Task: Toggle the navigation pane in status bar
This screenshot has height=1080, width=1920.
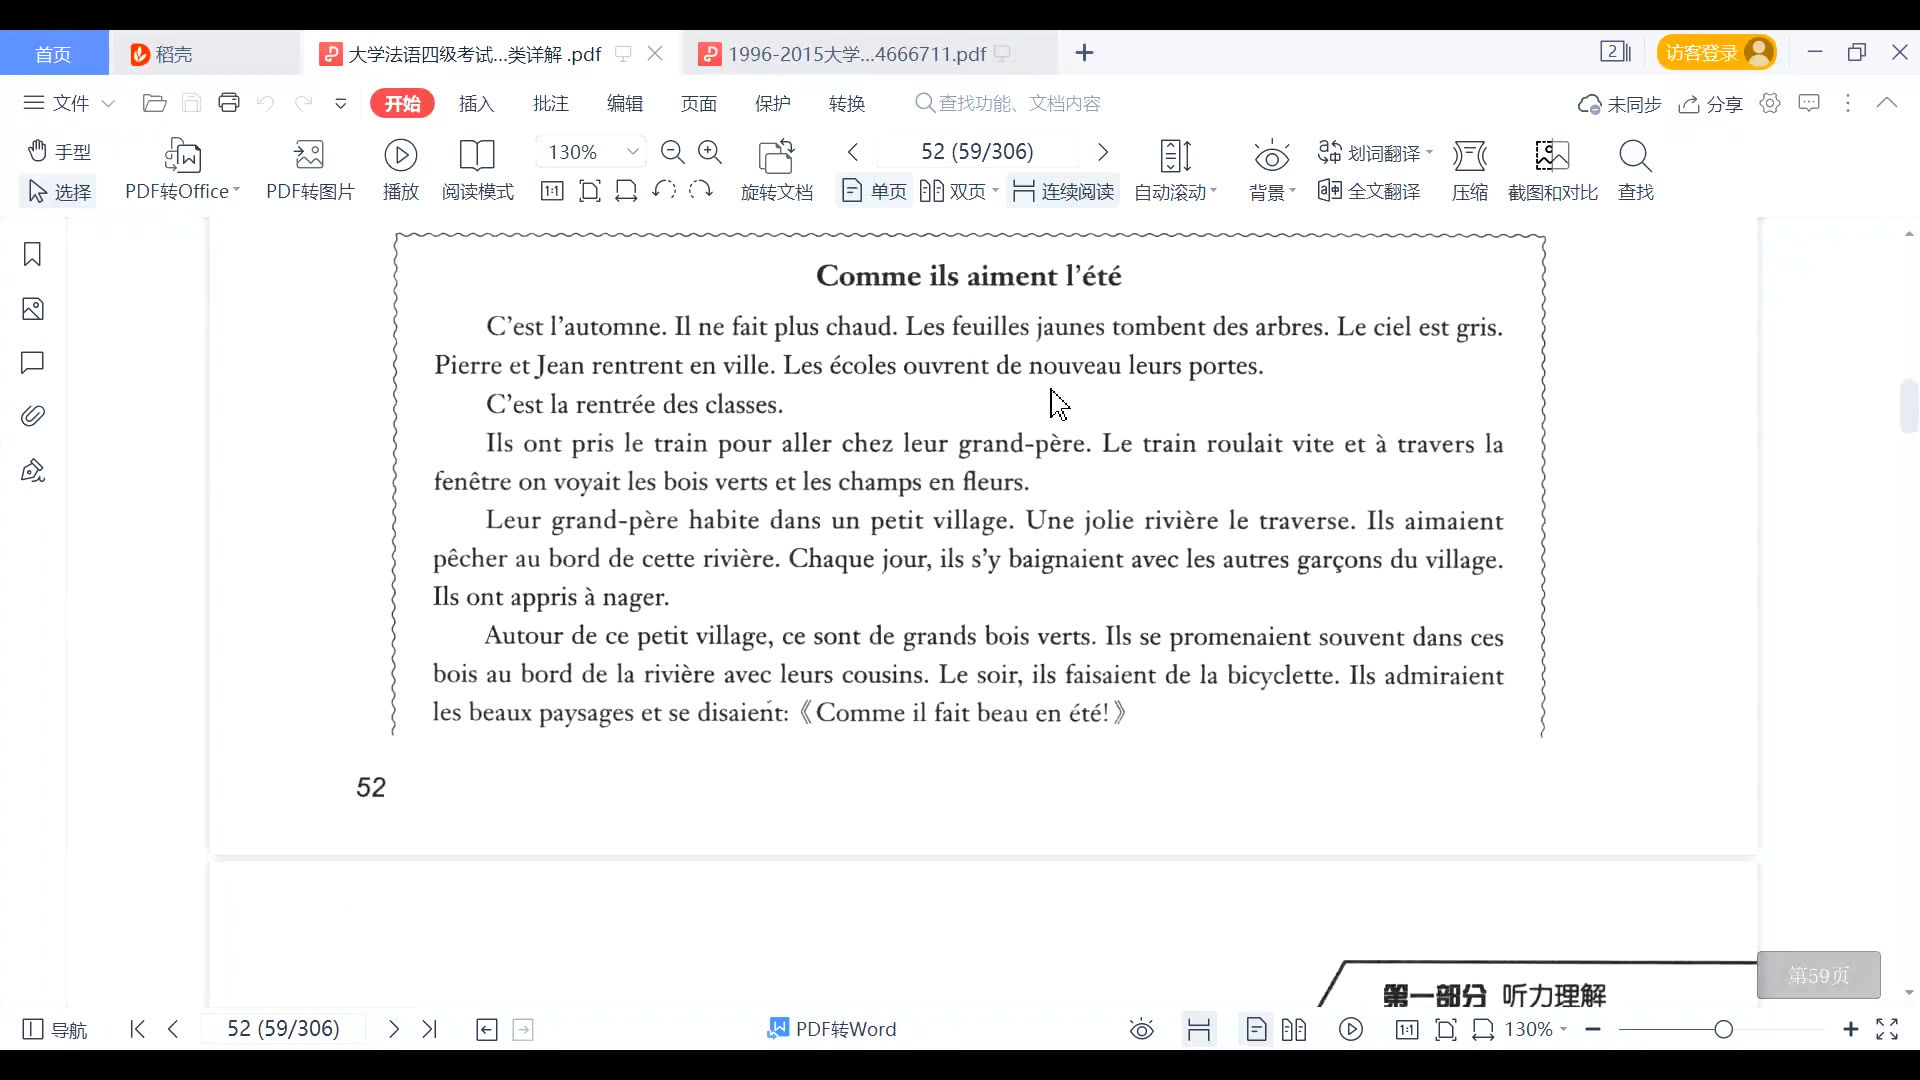Action: [55, 1030]
